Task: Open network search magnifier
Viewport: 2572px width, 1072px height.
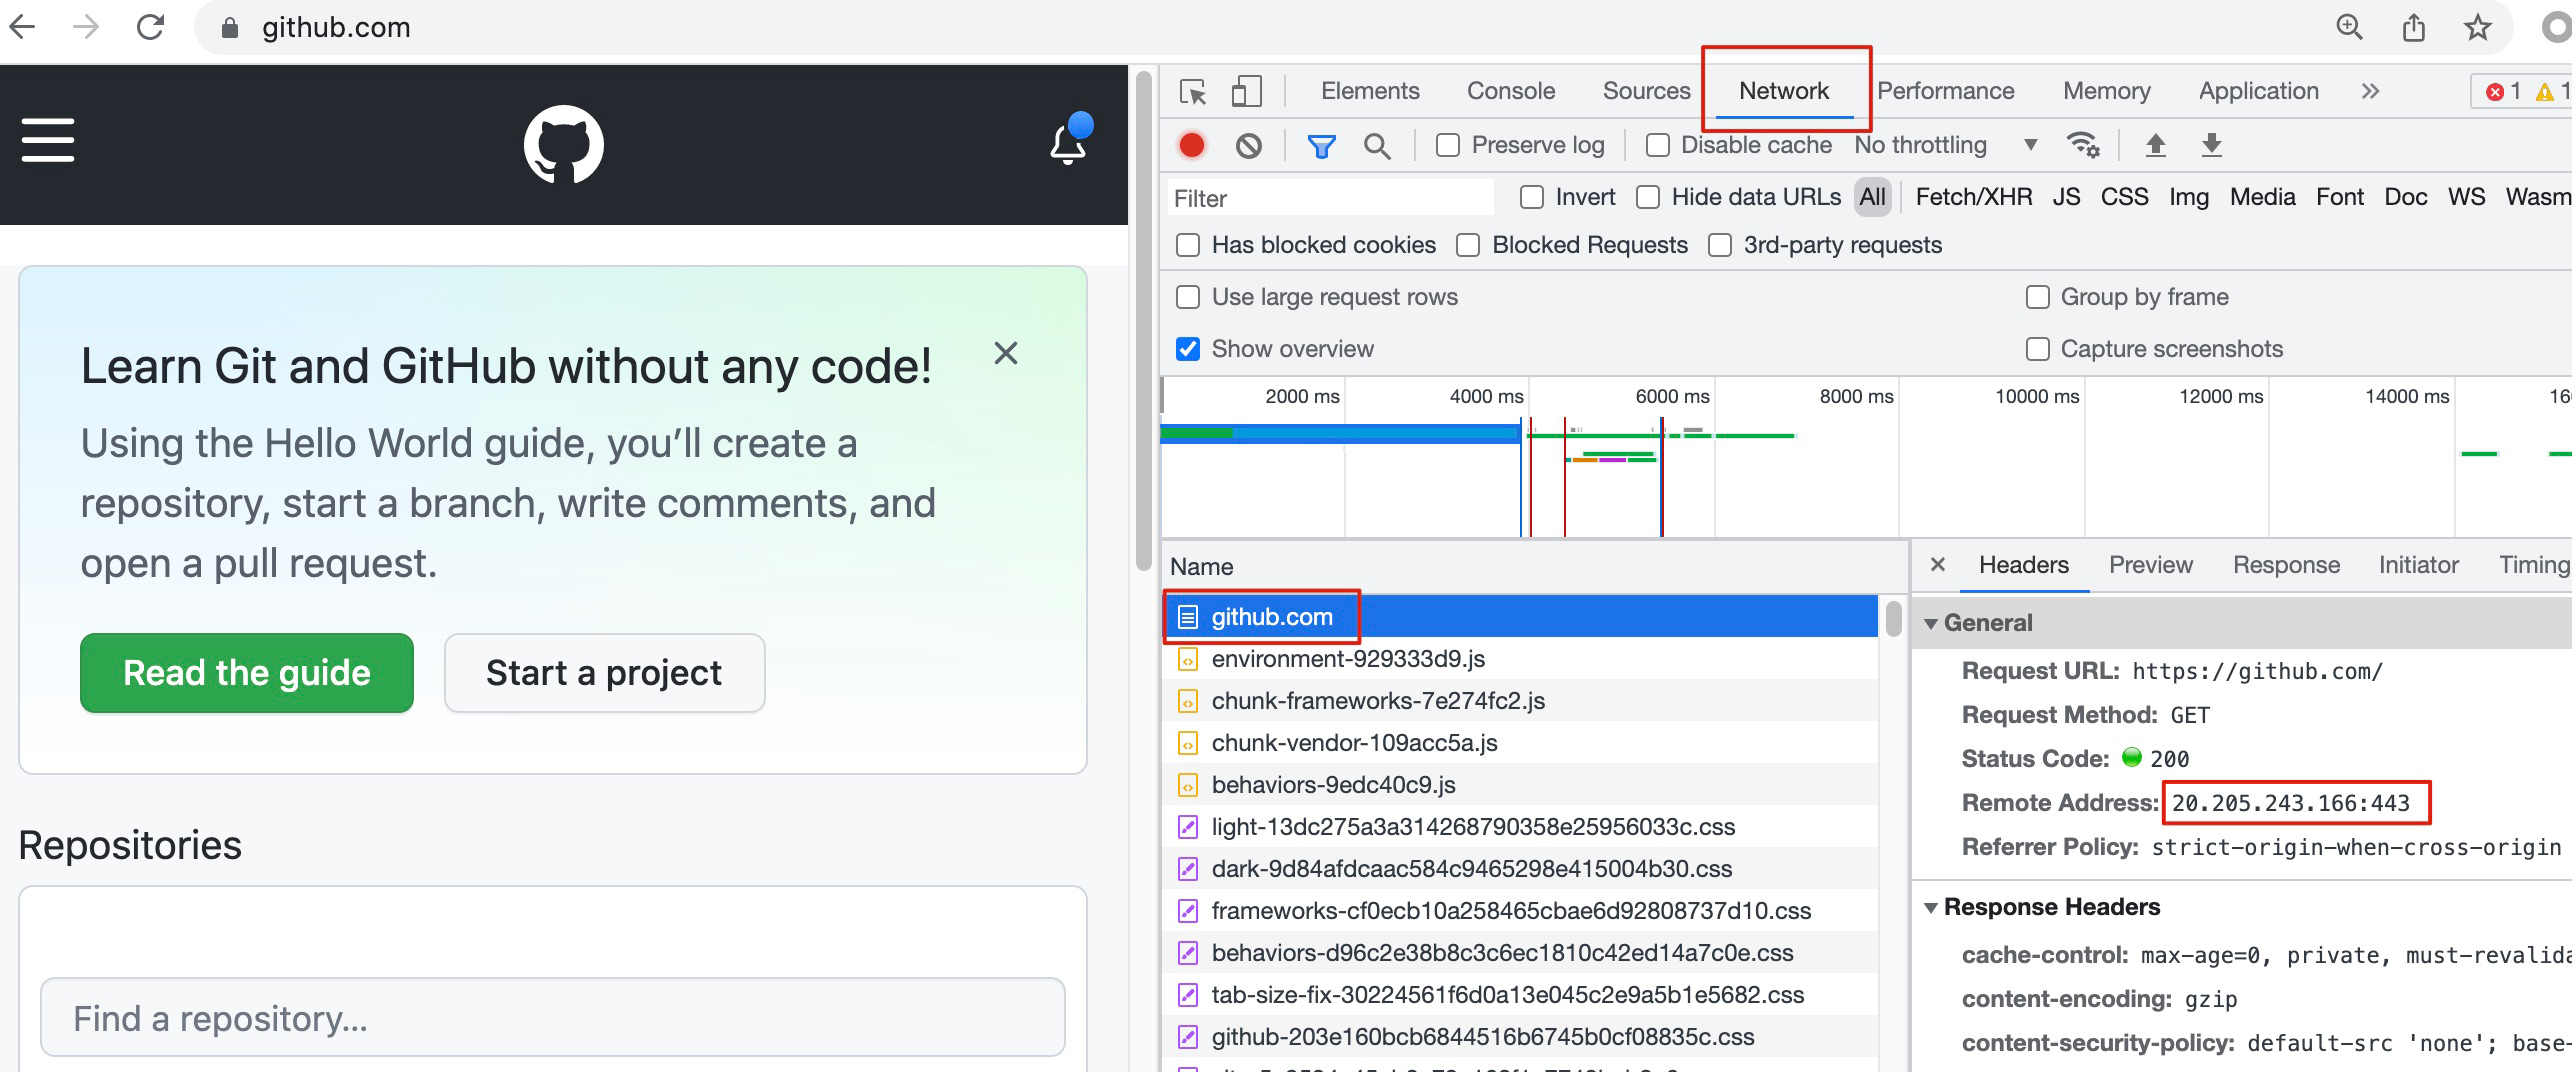Action: click(x=1377, y=146)
